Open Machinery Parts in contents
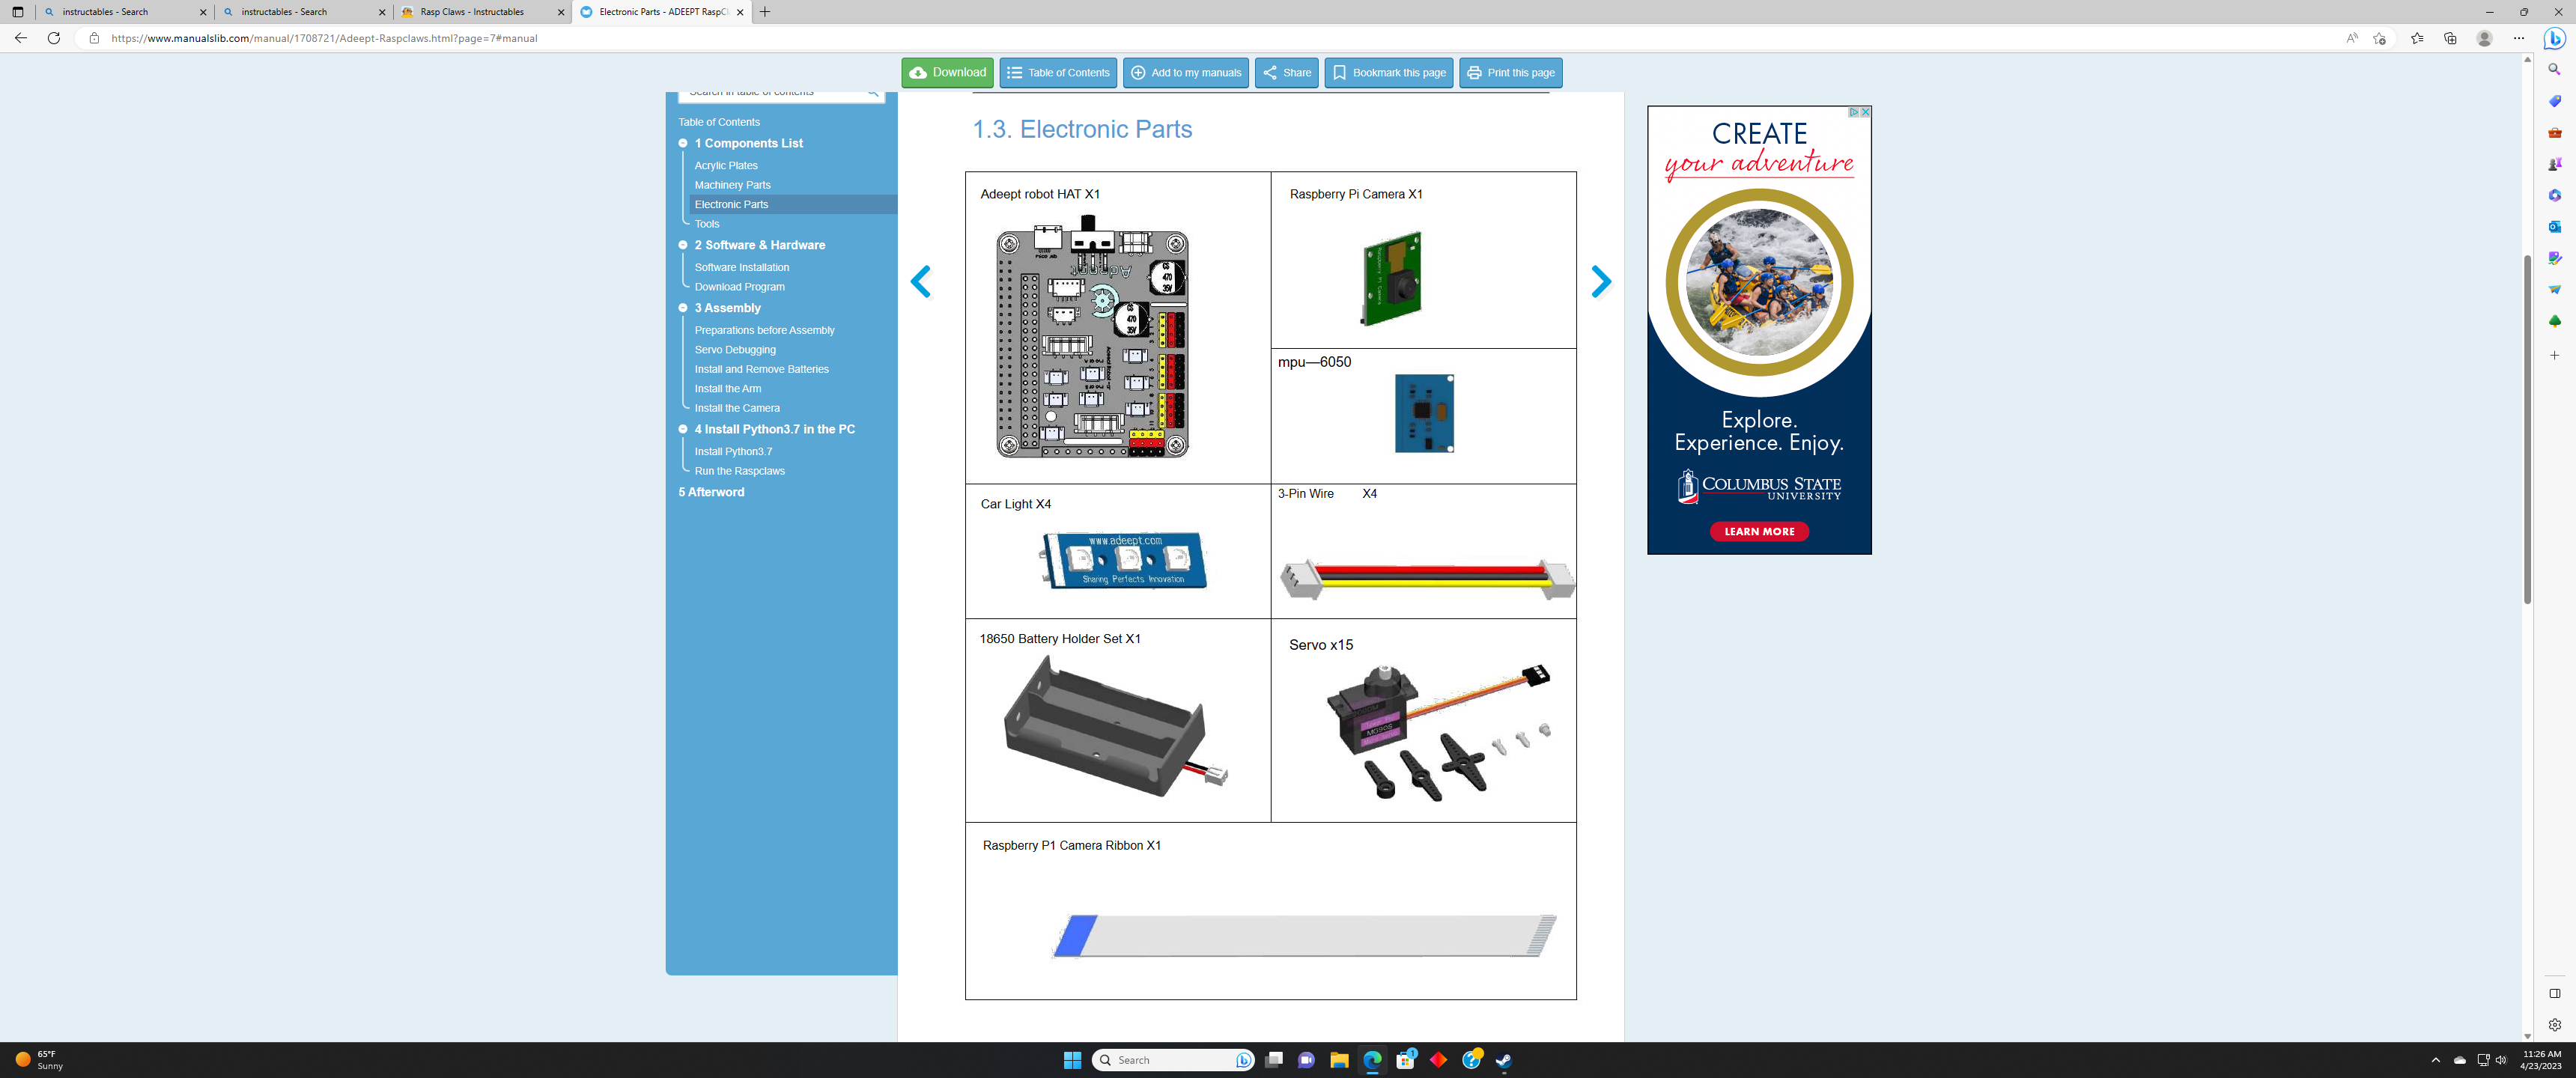 (x=732, y=185)
